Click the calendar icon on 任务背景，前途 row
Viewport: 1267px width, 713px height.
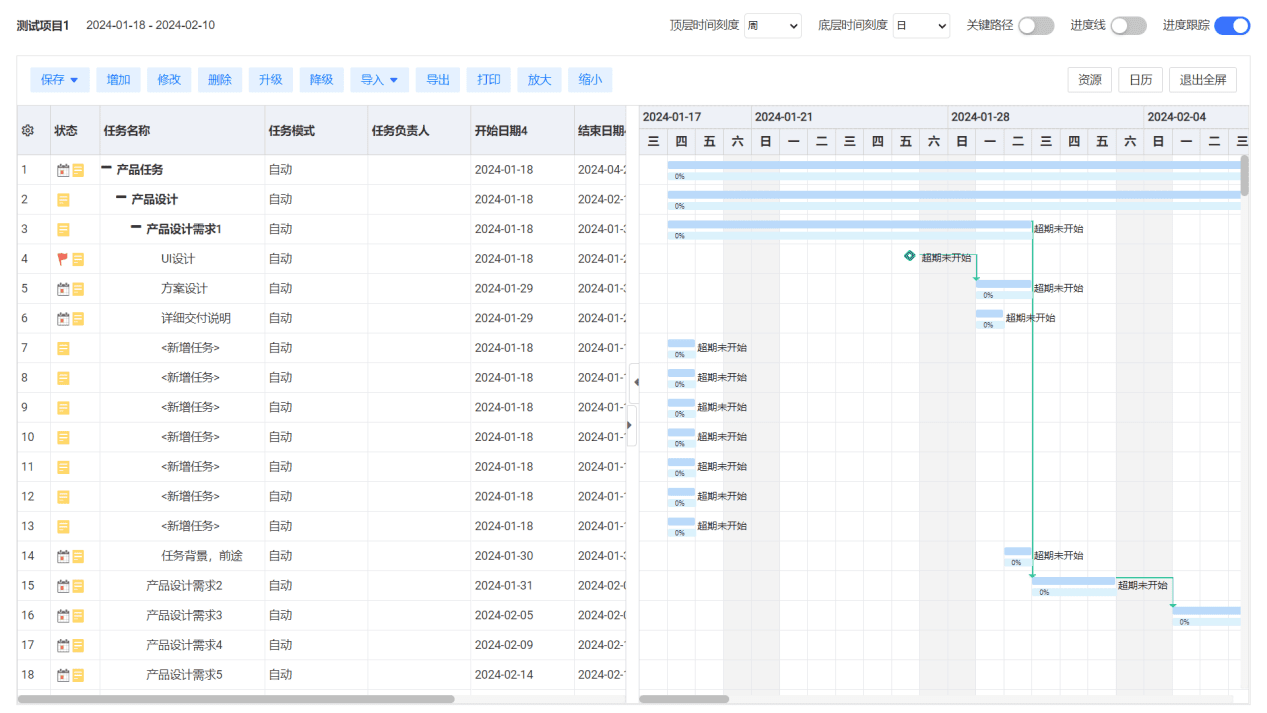63,556
